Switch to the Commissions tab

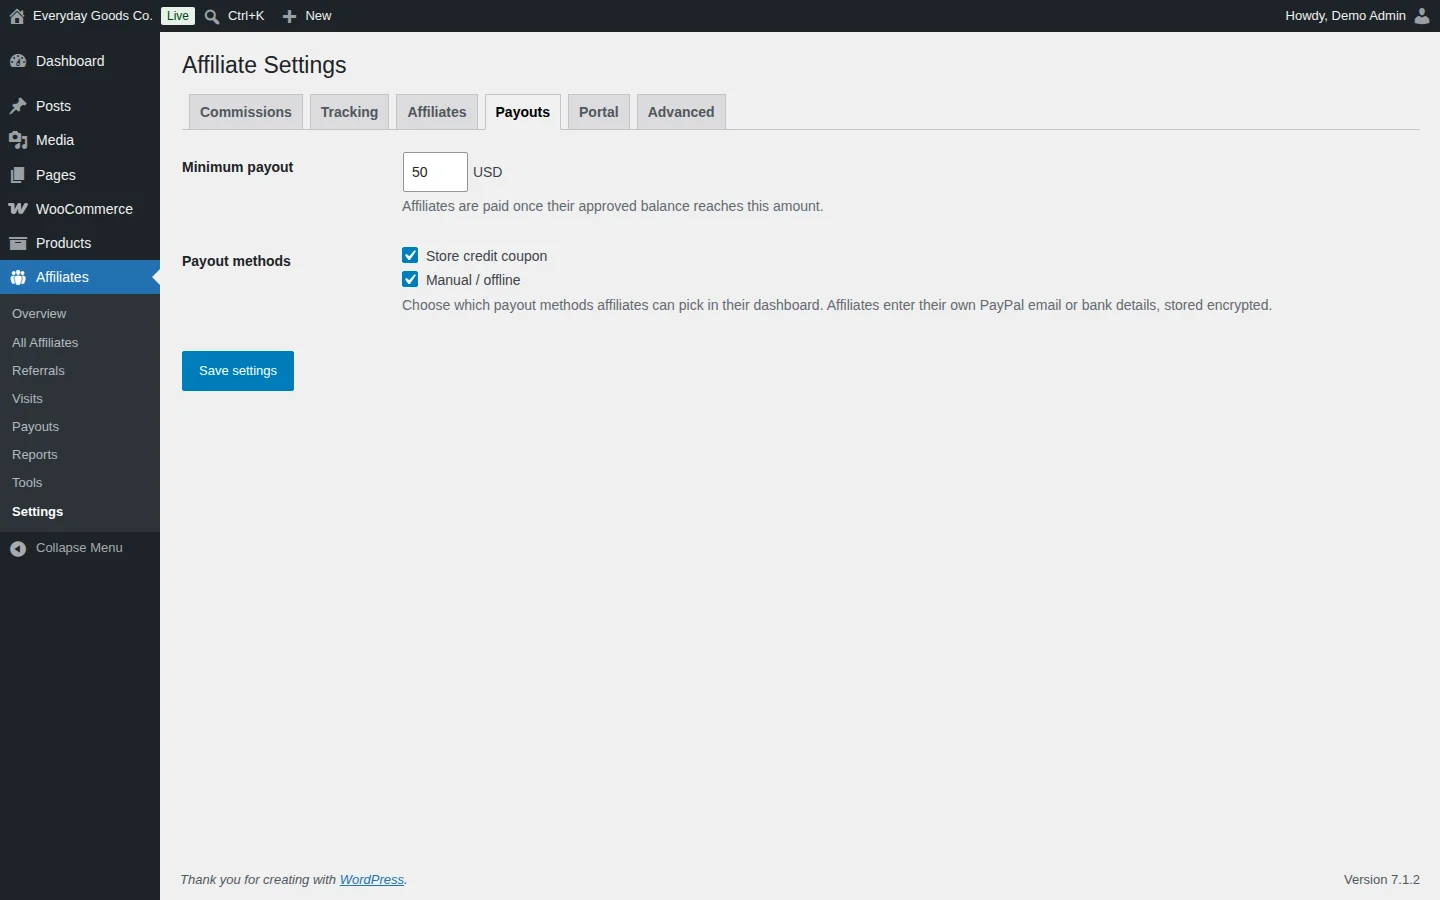click(246, 112)
